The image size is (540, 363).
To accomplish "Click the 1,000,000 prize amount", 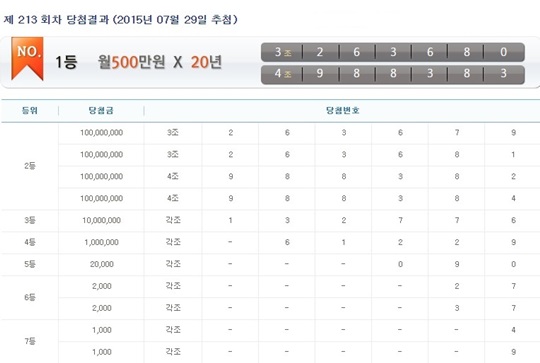I will (102, 242).
